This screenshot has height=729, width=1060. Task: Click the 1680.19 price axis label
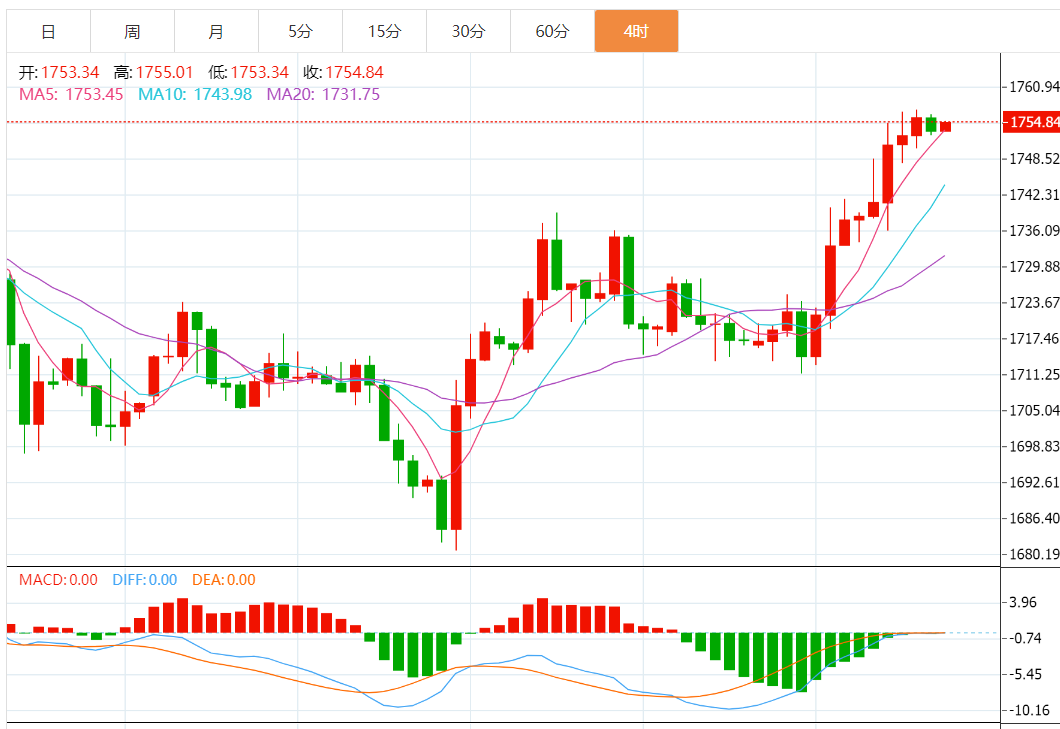click(x=1034, y=554)
